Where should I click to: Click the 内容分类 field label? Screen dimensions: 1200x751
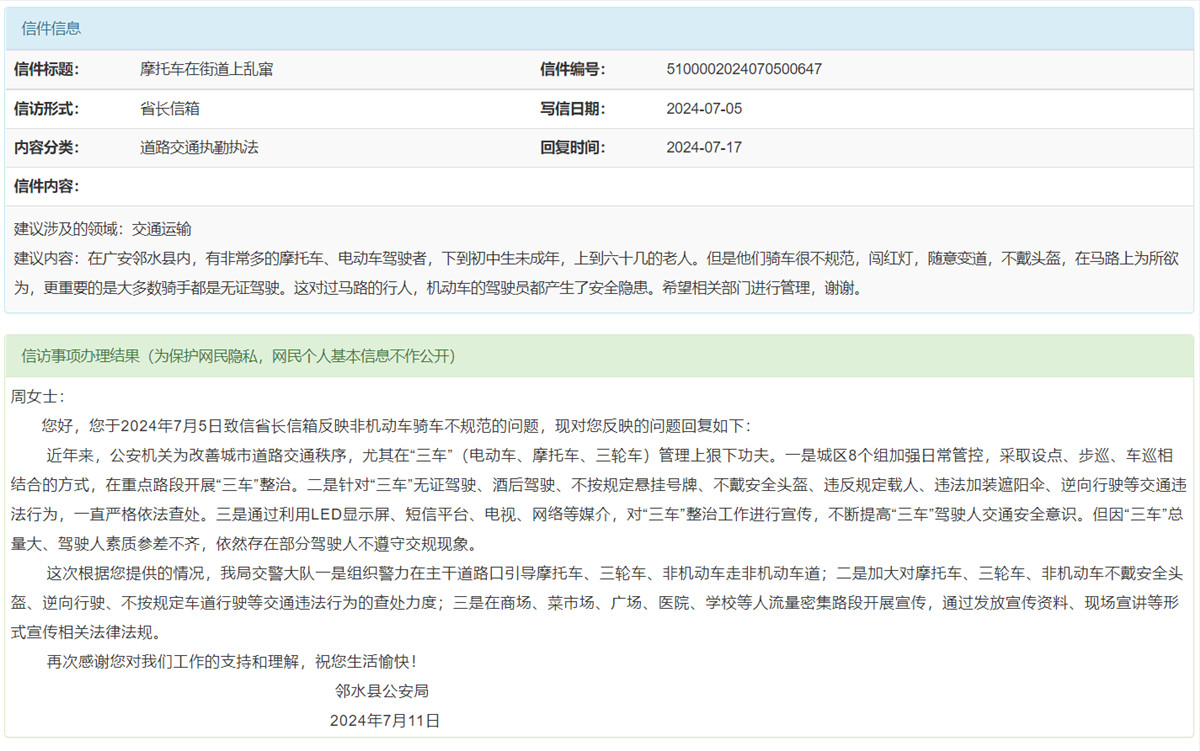[46, 148]
